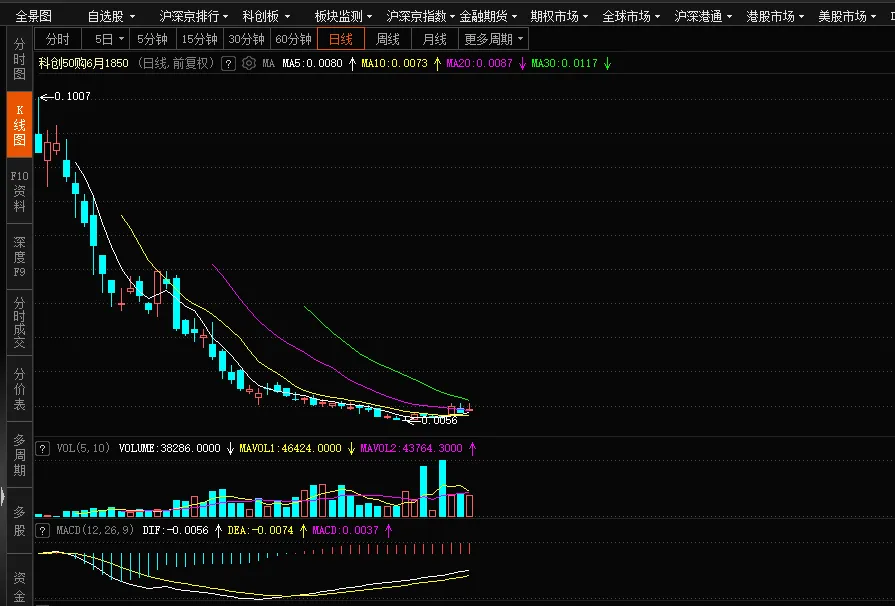Switch to the 月线 monthly tab
The height and width of the screenshot is (606, 895).
(434, 39)
